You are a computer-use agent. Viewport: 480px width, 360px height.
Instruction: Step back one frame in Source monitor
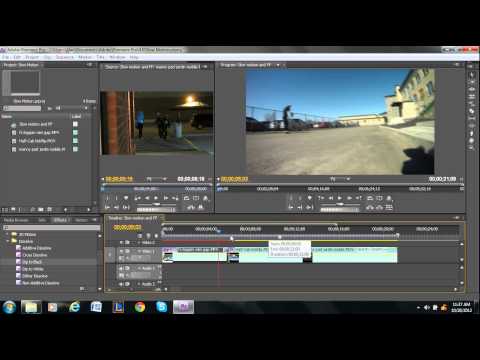[147, 198]
